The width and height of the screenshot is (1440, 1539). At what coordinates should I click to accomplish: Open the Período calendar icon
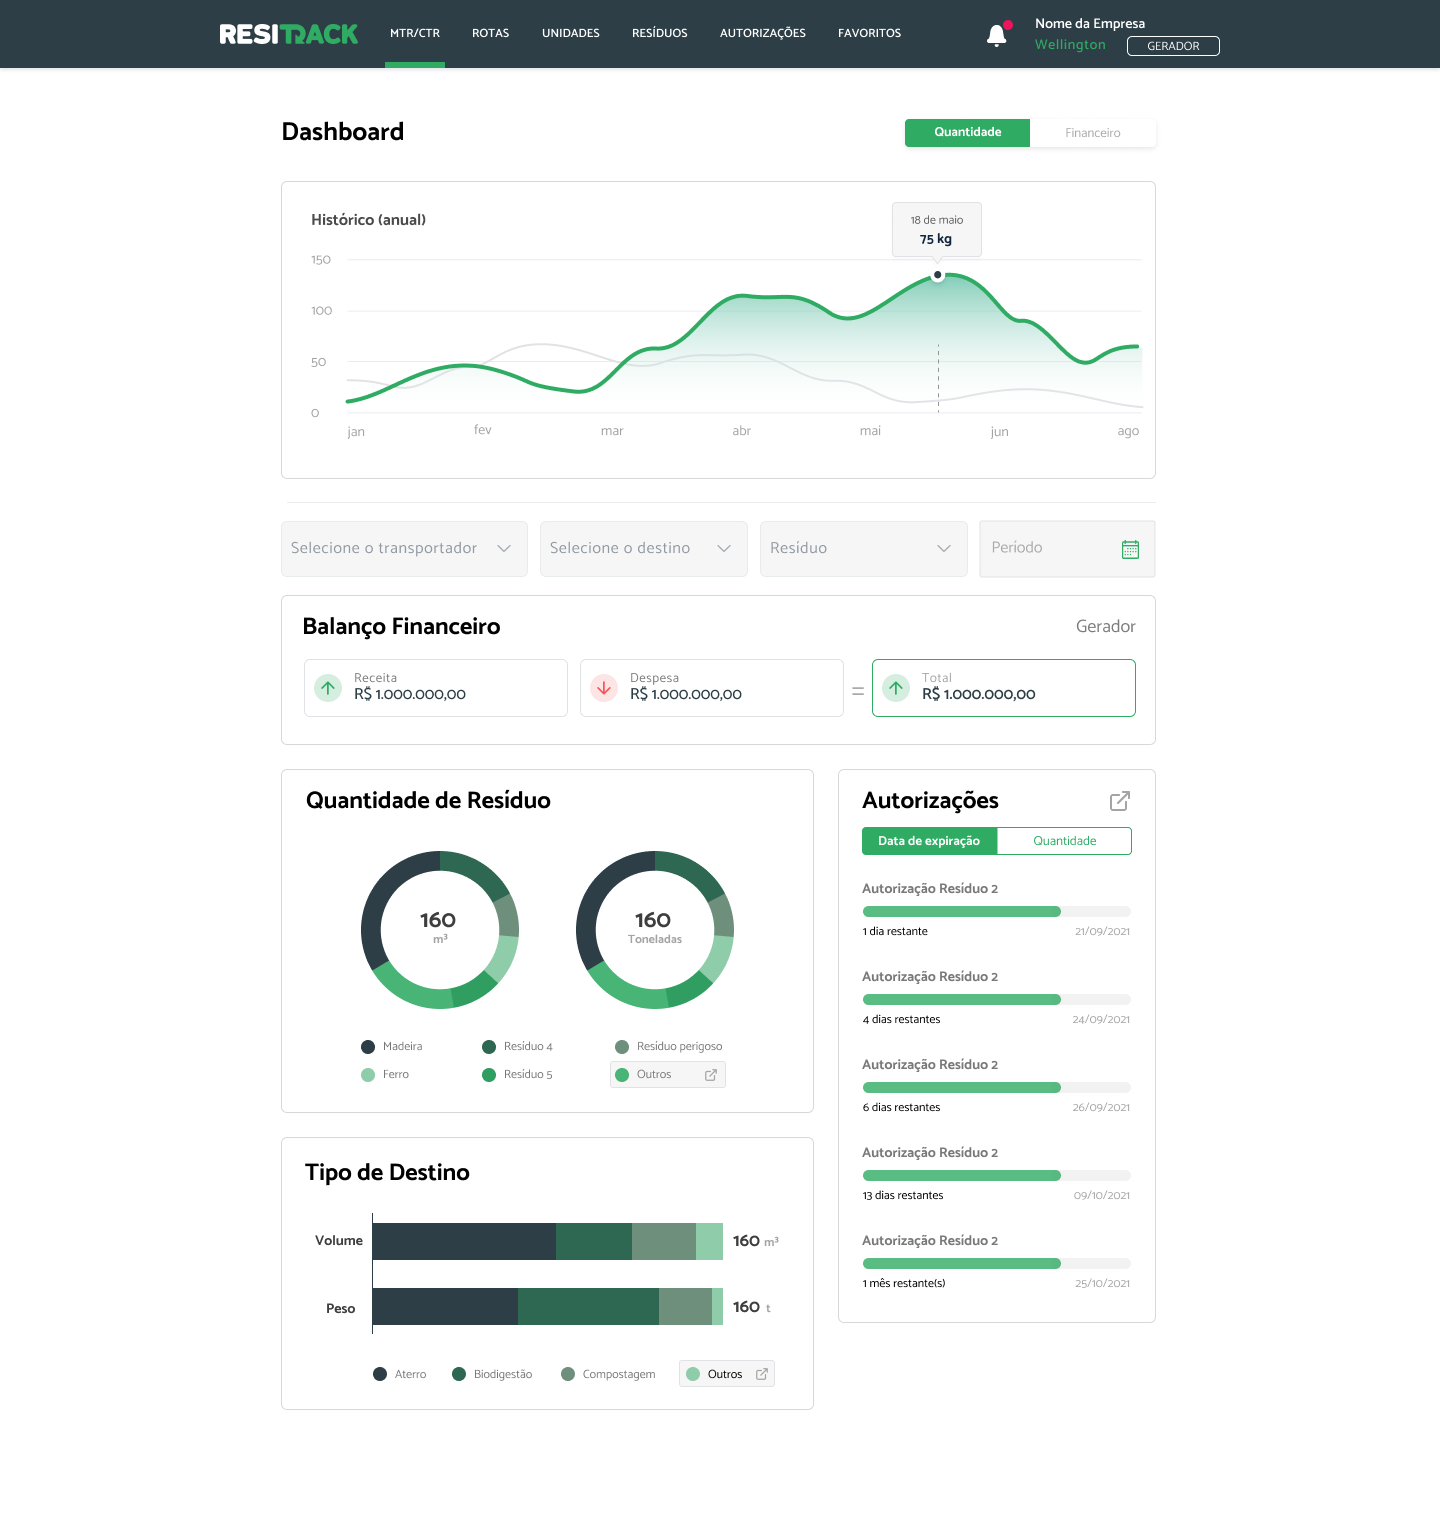(x=1130, y=549)
